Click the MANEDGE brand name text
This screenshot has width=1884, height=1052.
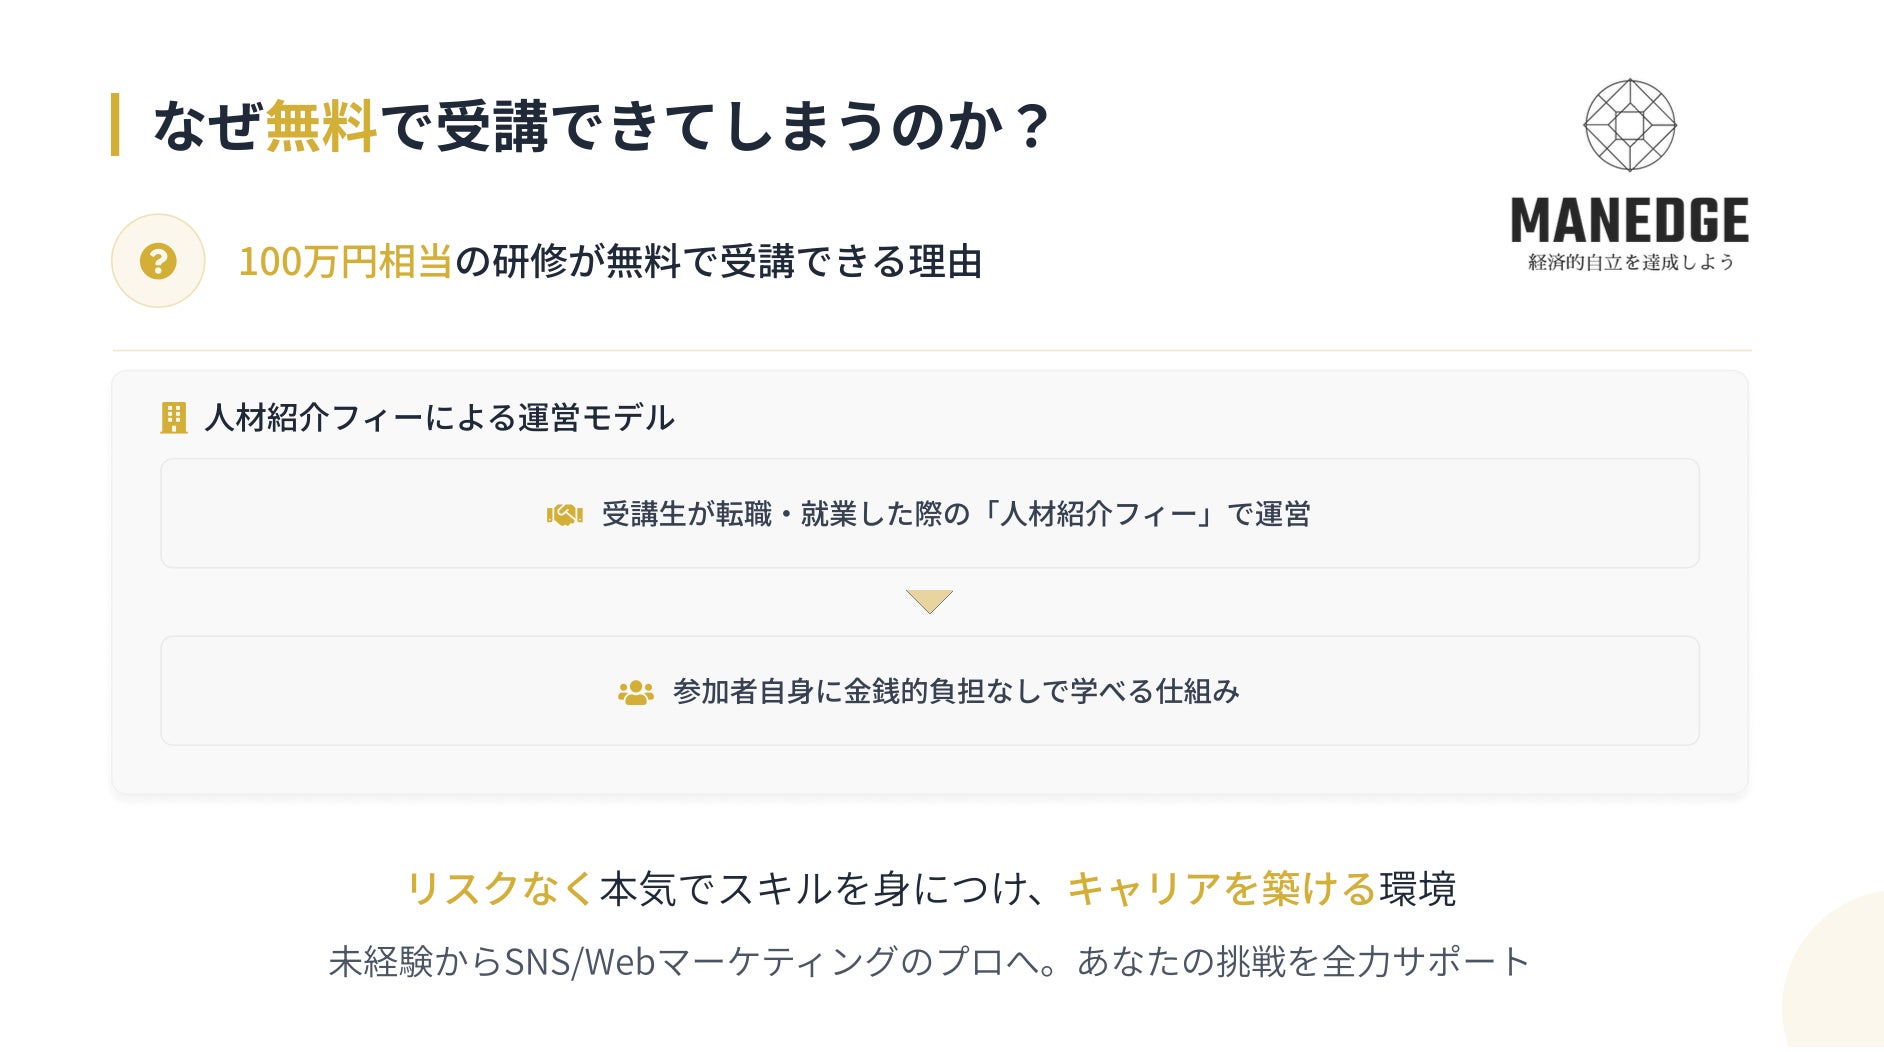coord(1629,221)
